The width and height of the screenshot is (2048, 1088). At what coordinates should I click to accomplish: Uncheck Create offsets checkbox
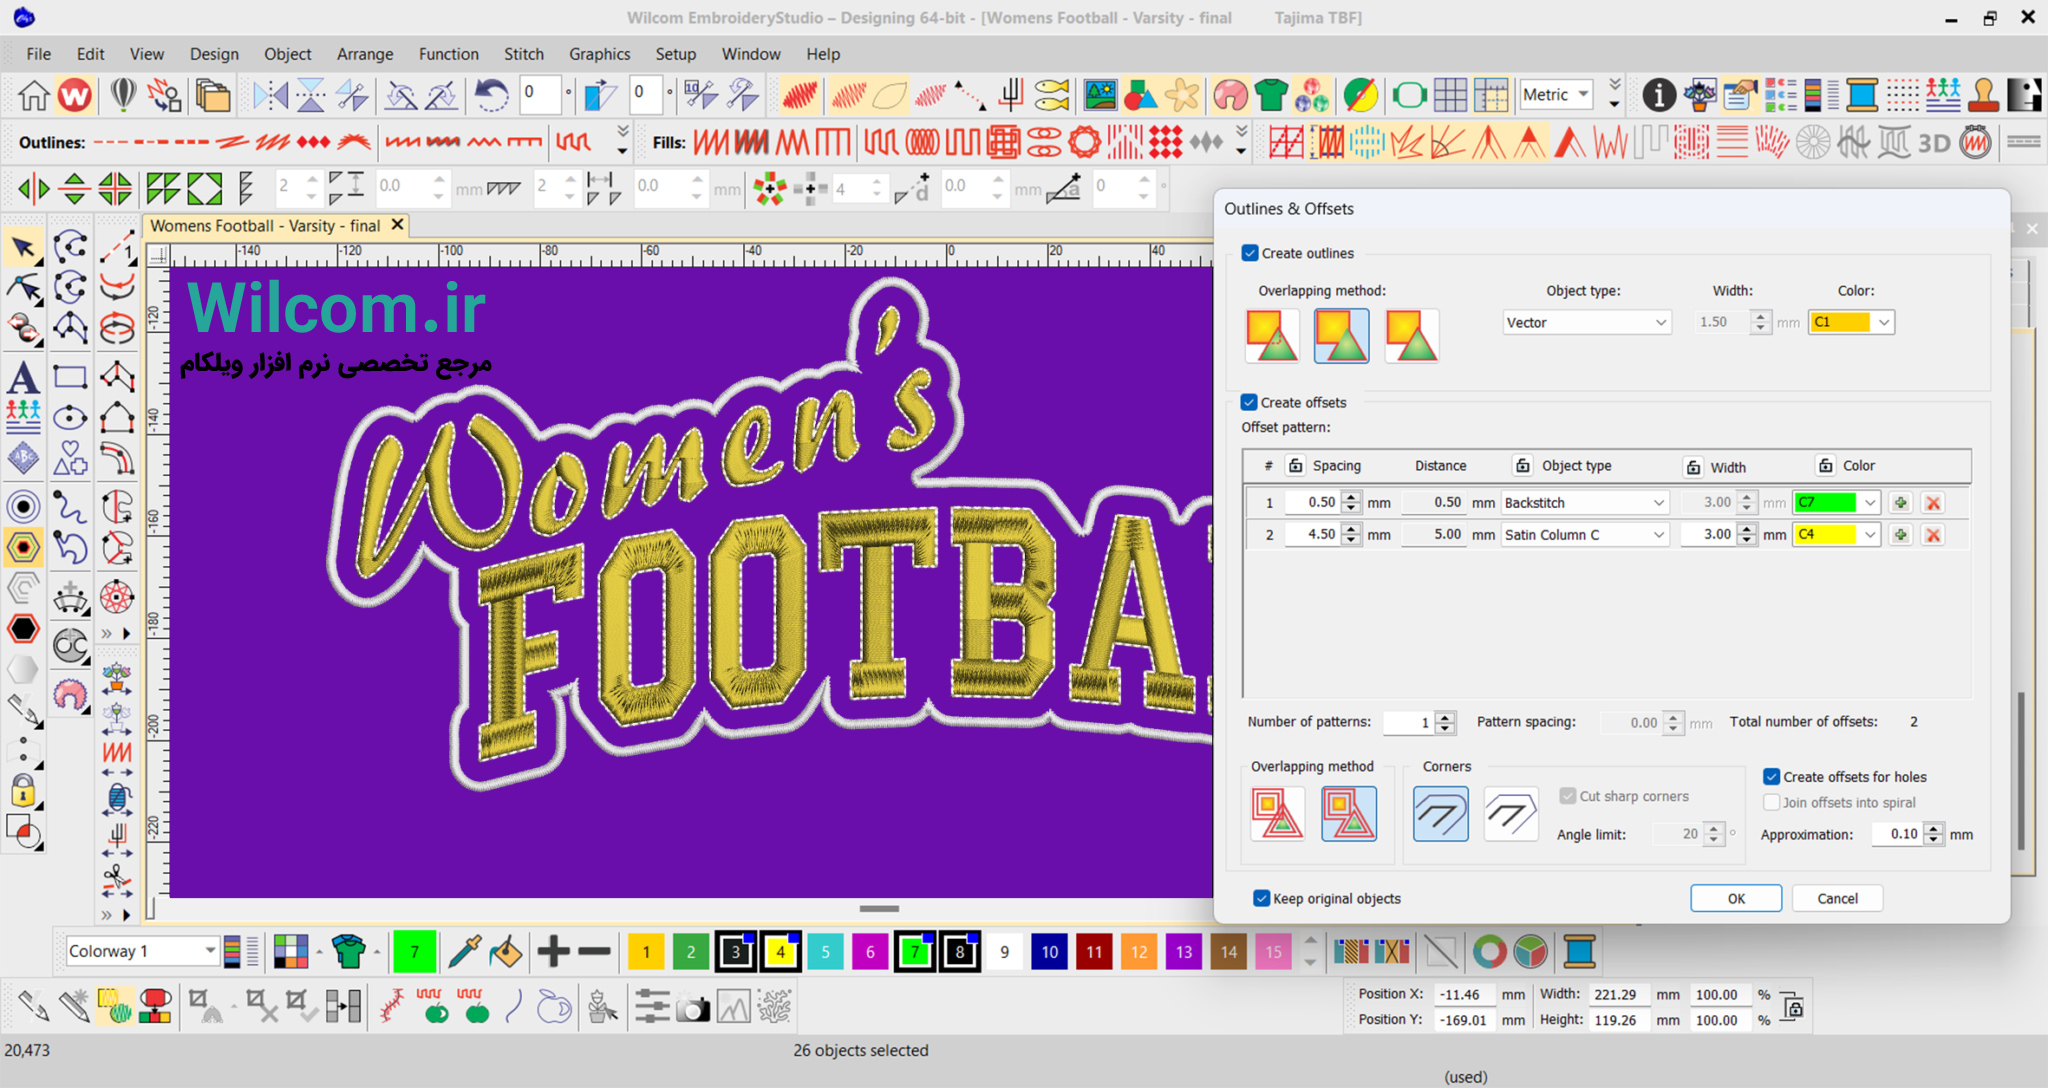(1249, 402)
